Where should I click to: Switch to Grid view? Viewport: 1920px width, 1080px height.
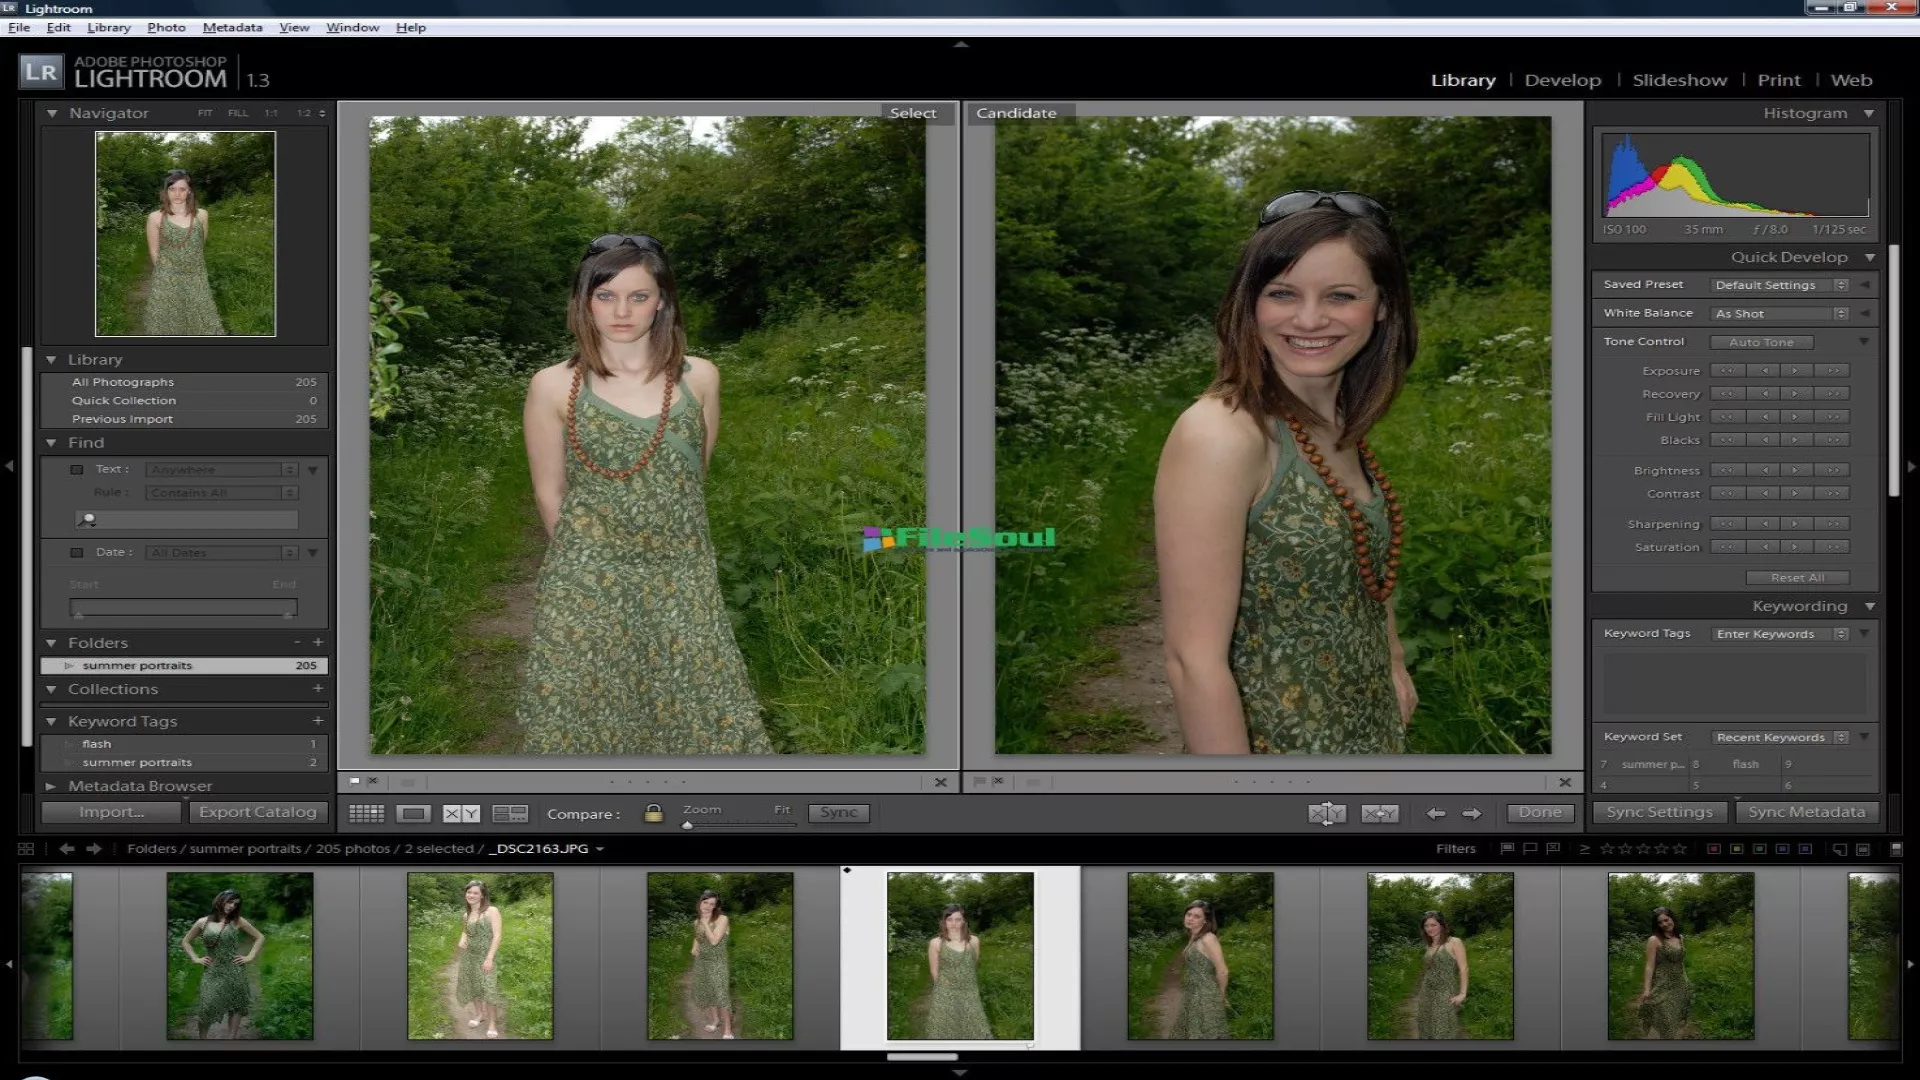(367, 813)
